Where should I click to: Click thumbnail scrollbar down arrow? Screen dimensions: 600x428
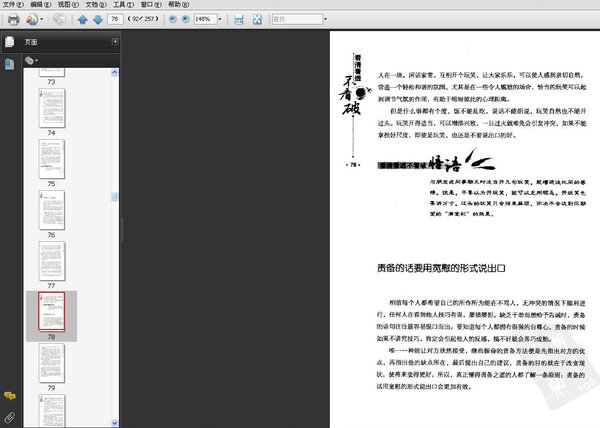point(114,423)
